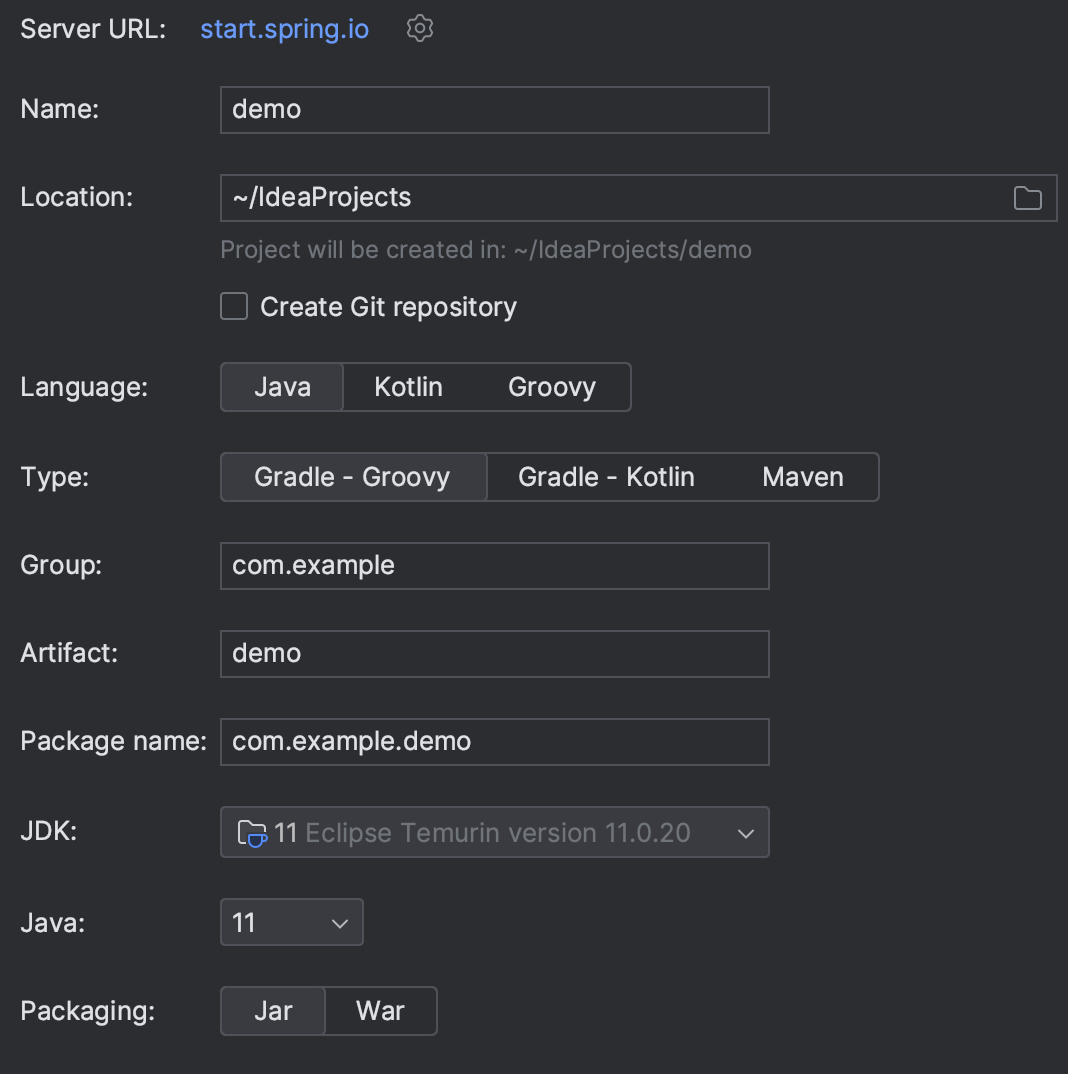Click the JDK Eclipse Temurin combo box
This screenshot has height=1074, width=1068.
(495, 832)
